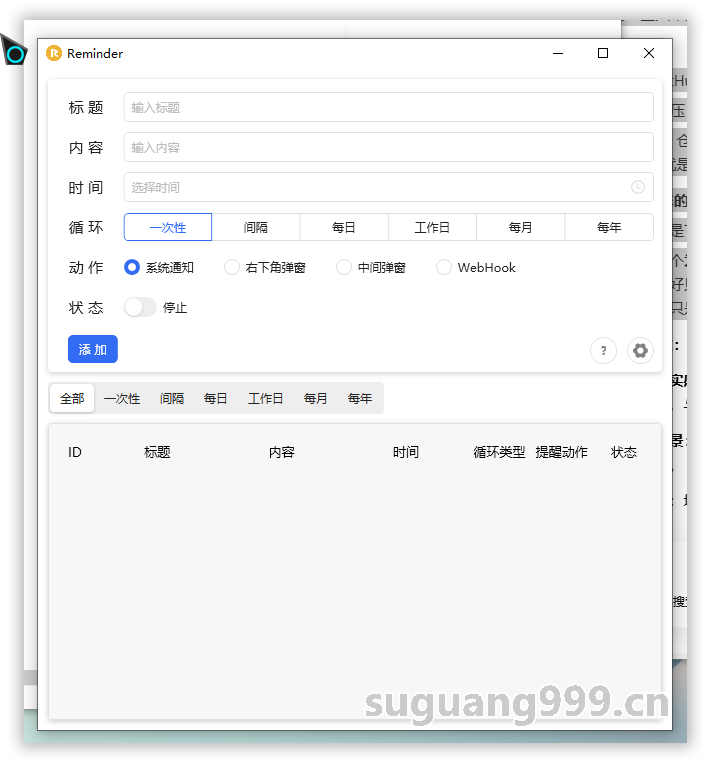Toggle the 状态 status switch
The height and width of the screenshot is (763, 707).
click(140, 308)
